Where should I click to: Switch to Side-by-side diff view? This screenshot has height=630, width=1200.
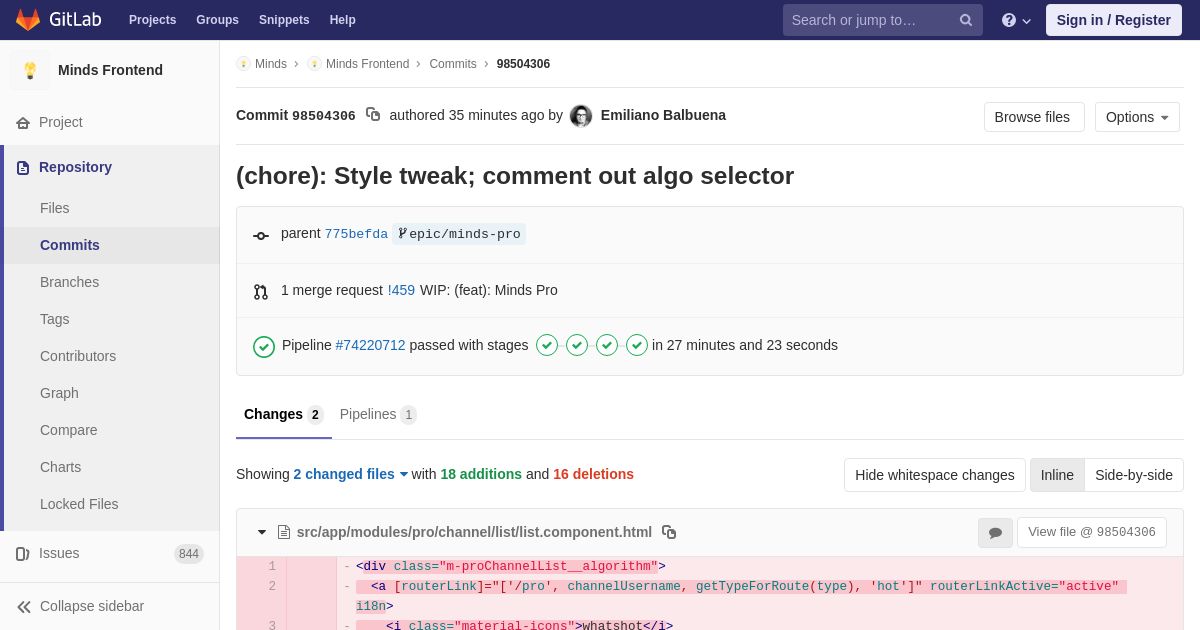(1134, 475)
